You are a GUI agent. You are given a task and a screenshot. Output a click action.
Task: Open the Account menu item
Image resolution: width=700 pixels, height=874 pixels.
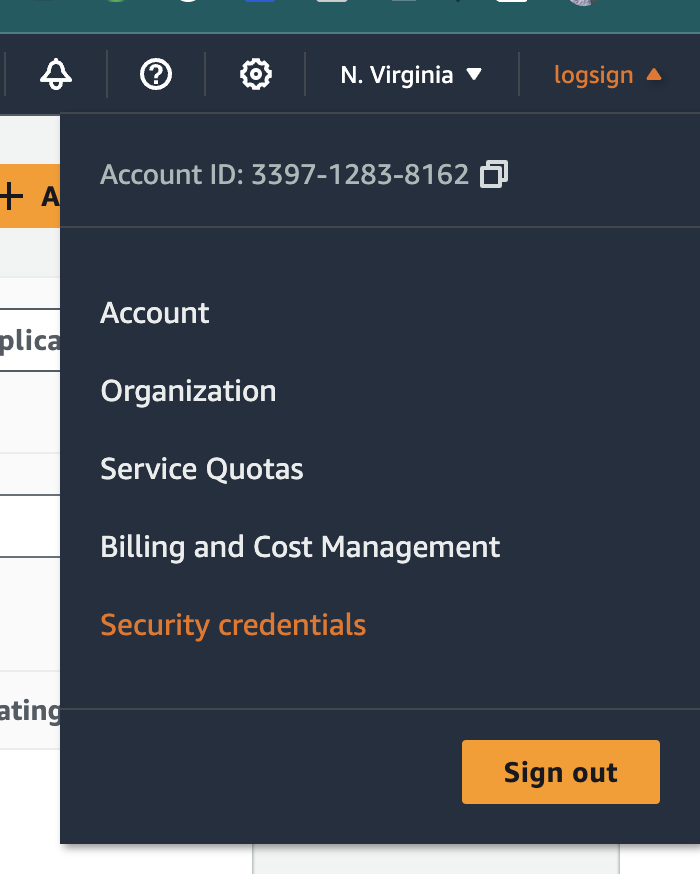[155, 313]
